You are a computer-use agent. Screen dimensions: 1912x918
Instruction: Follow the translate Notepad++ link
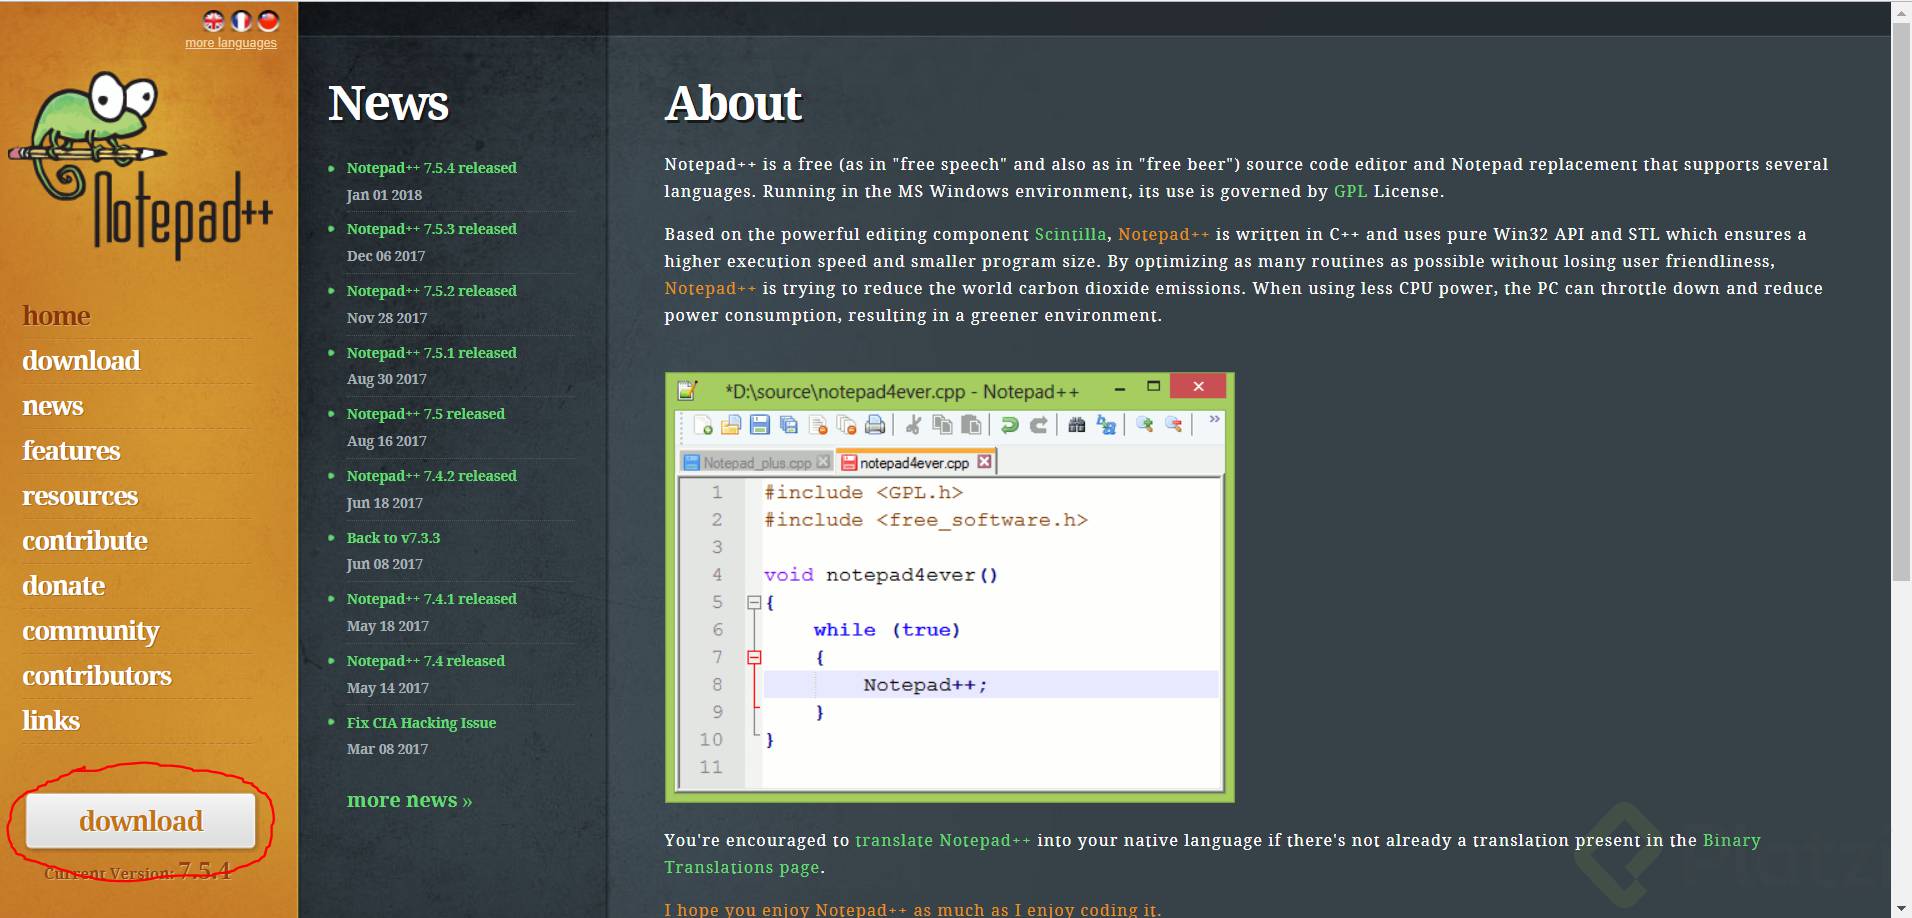(x=943, y=840)
